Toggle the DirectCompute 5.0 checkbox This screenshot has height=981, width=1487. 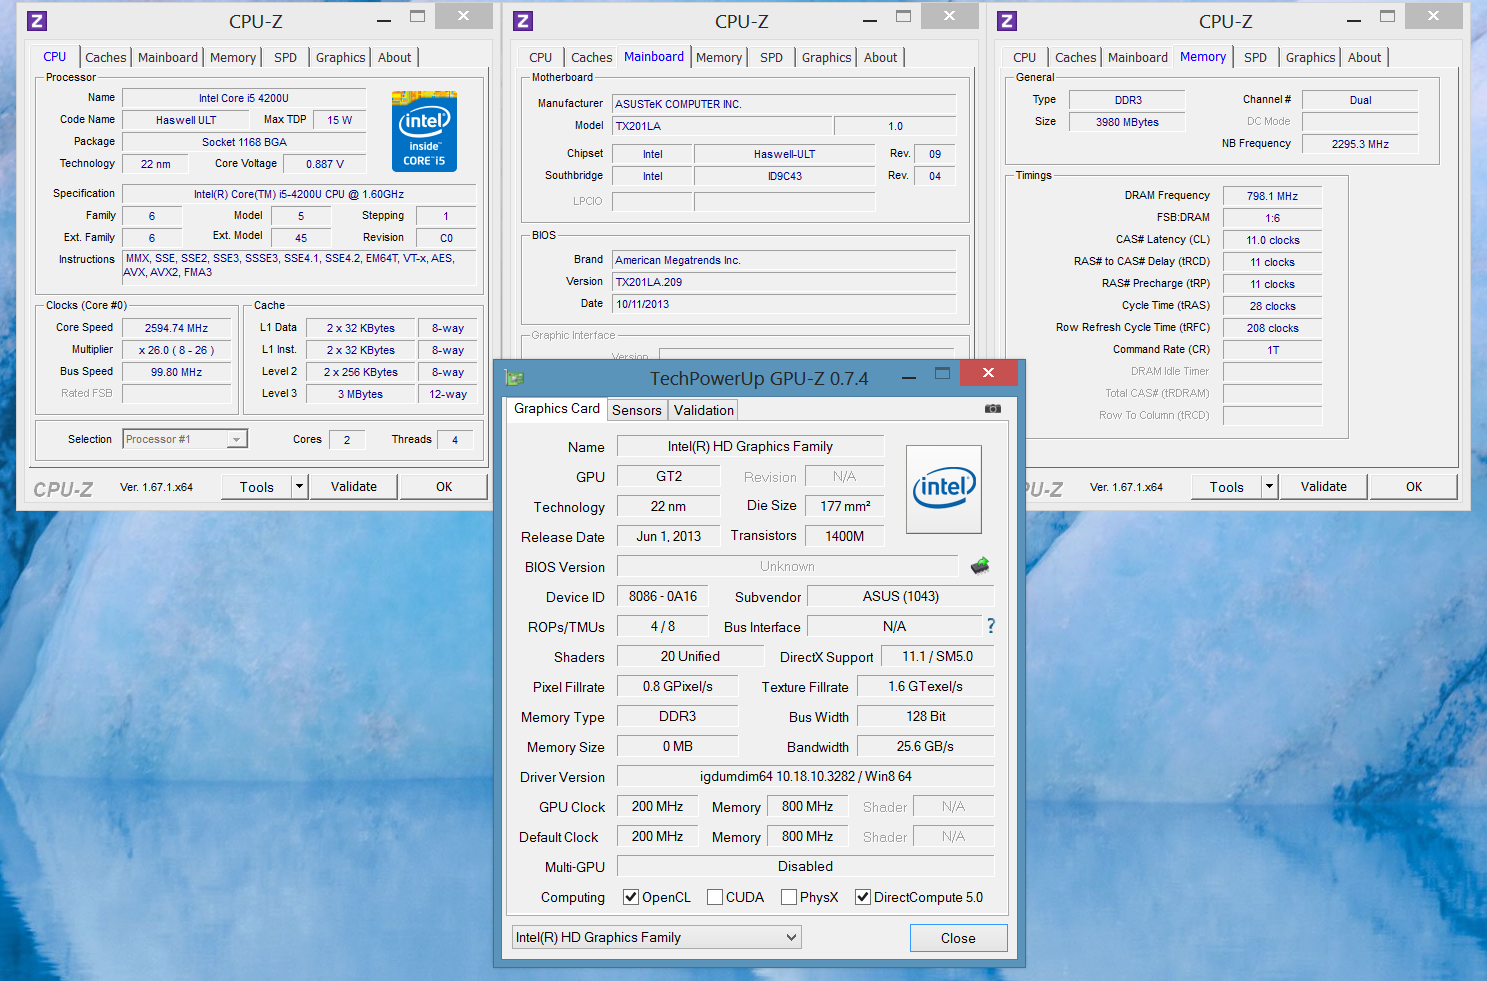(863, 897)
